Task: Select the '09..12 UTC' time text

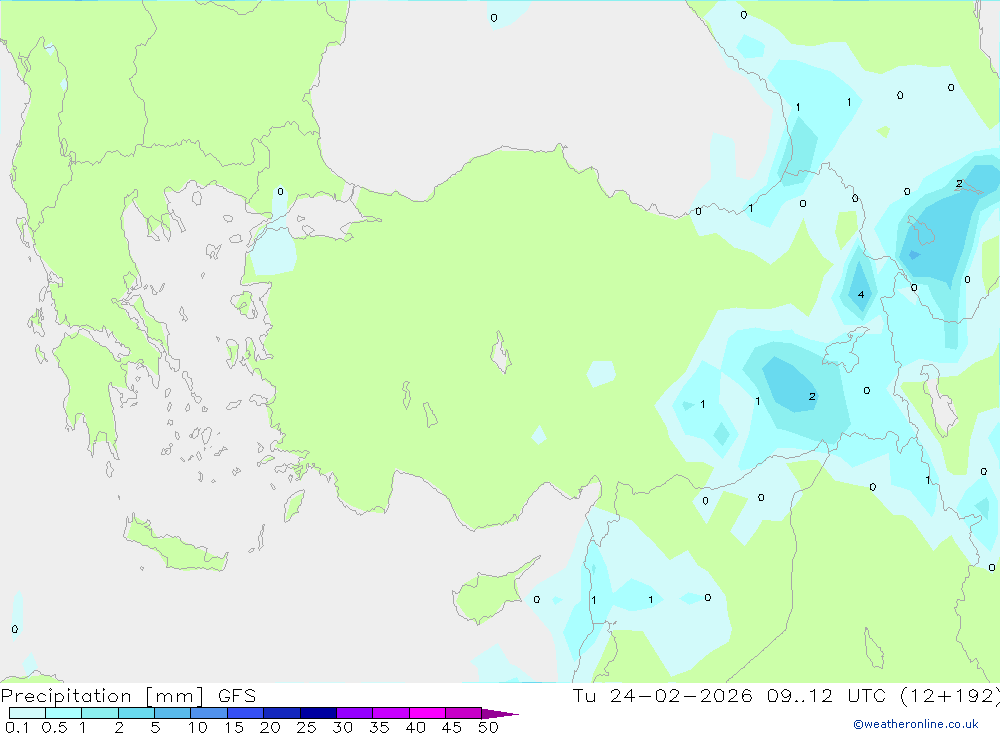Action: point(826,696)
